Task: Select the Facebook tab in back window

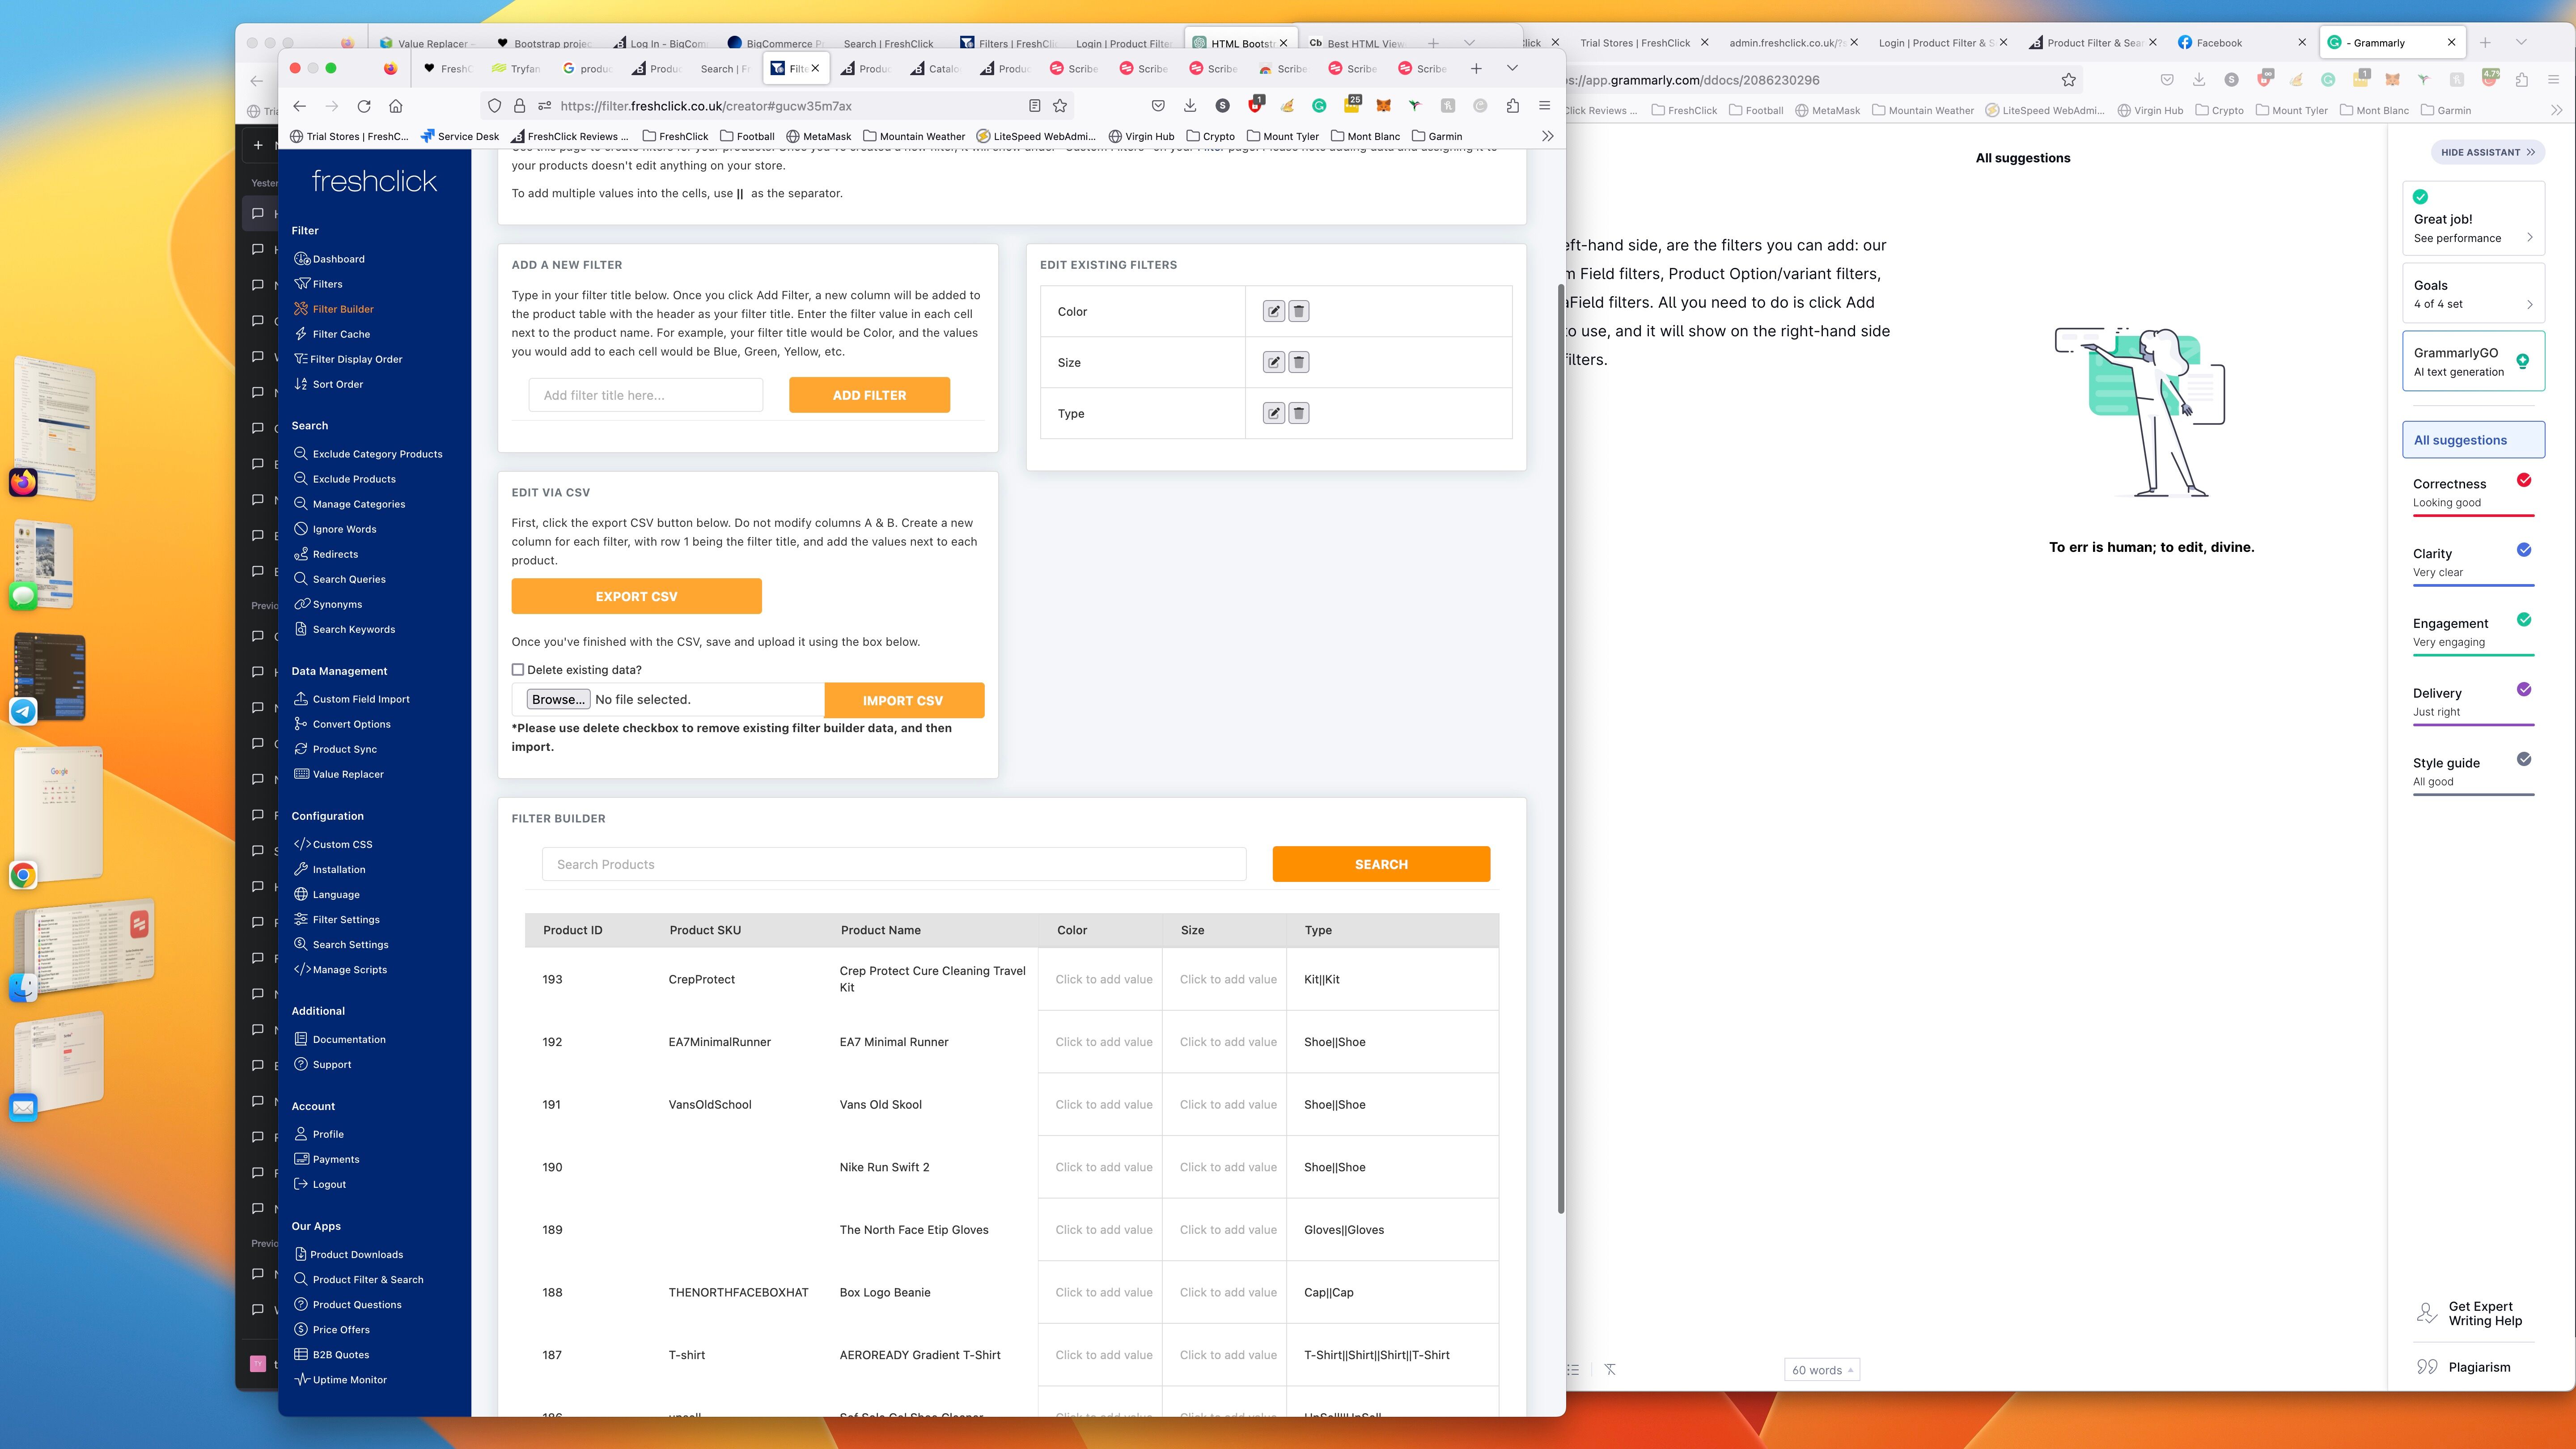Action: tap(2240, 42)
